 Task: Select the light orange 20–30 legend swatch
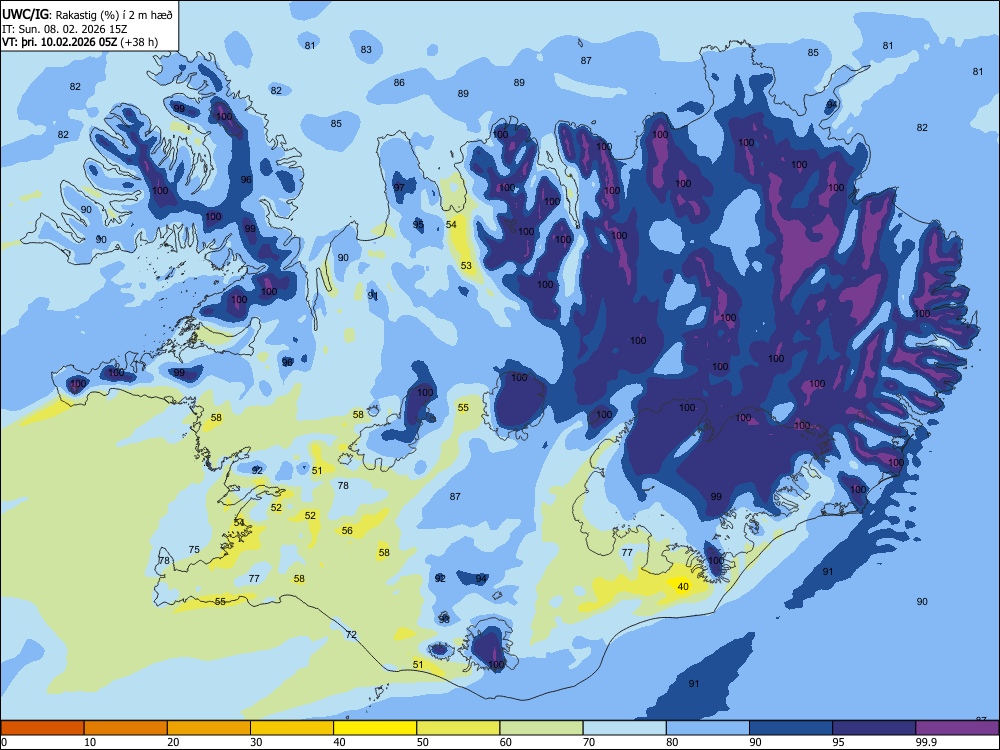(209, 728)
